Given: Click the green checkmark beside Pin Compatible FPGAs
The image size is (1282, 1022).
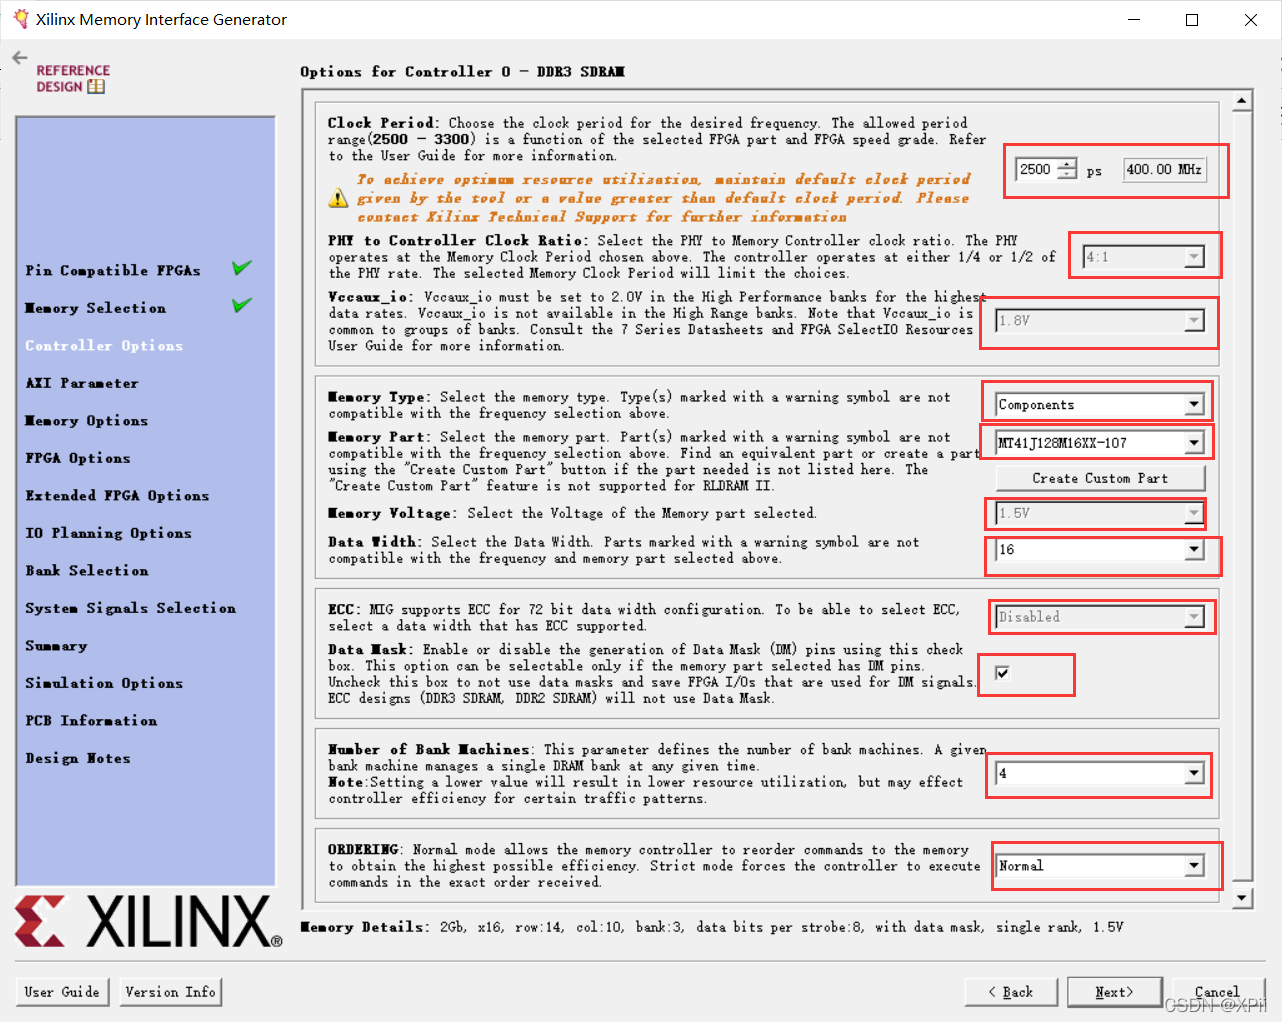Looking at the screenshot, I should point(242,268).
